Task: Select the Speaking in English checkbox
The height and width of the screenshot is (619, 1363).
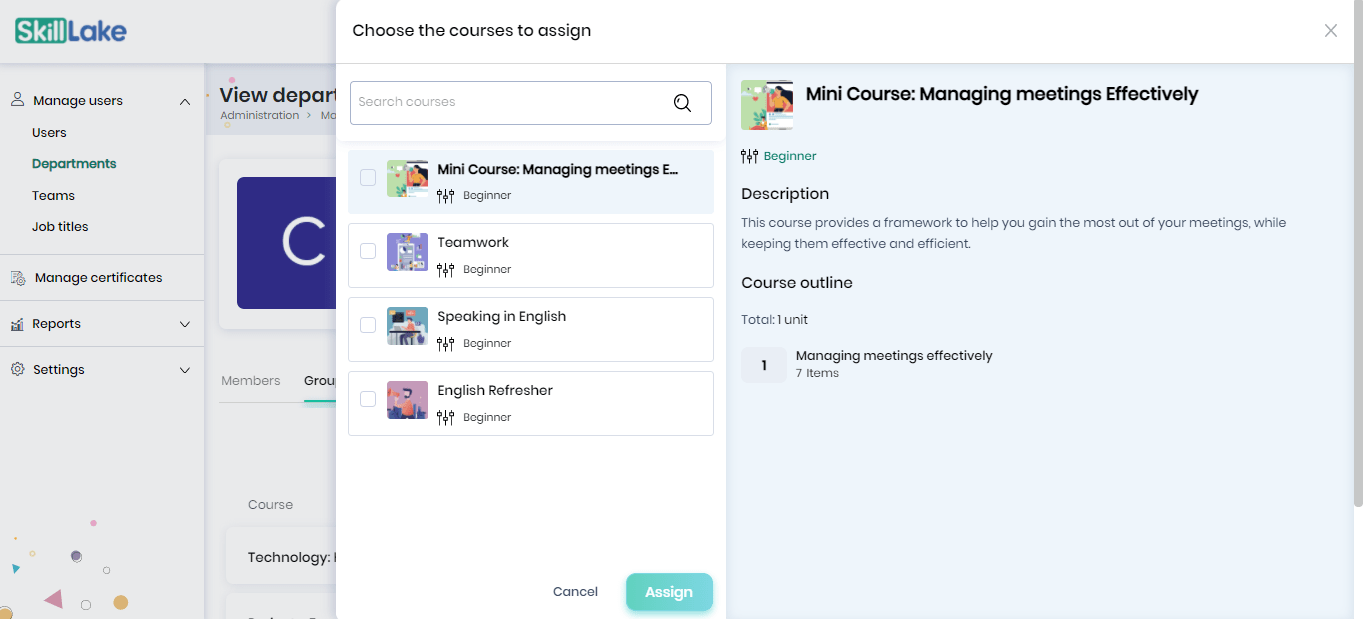Action: [x=368, y=325]
